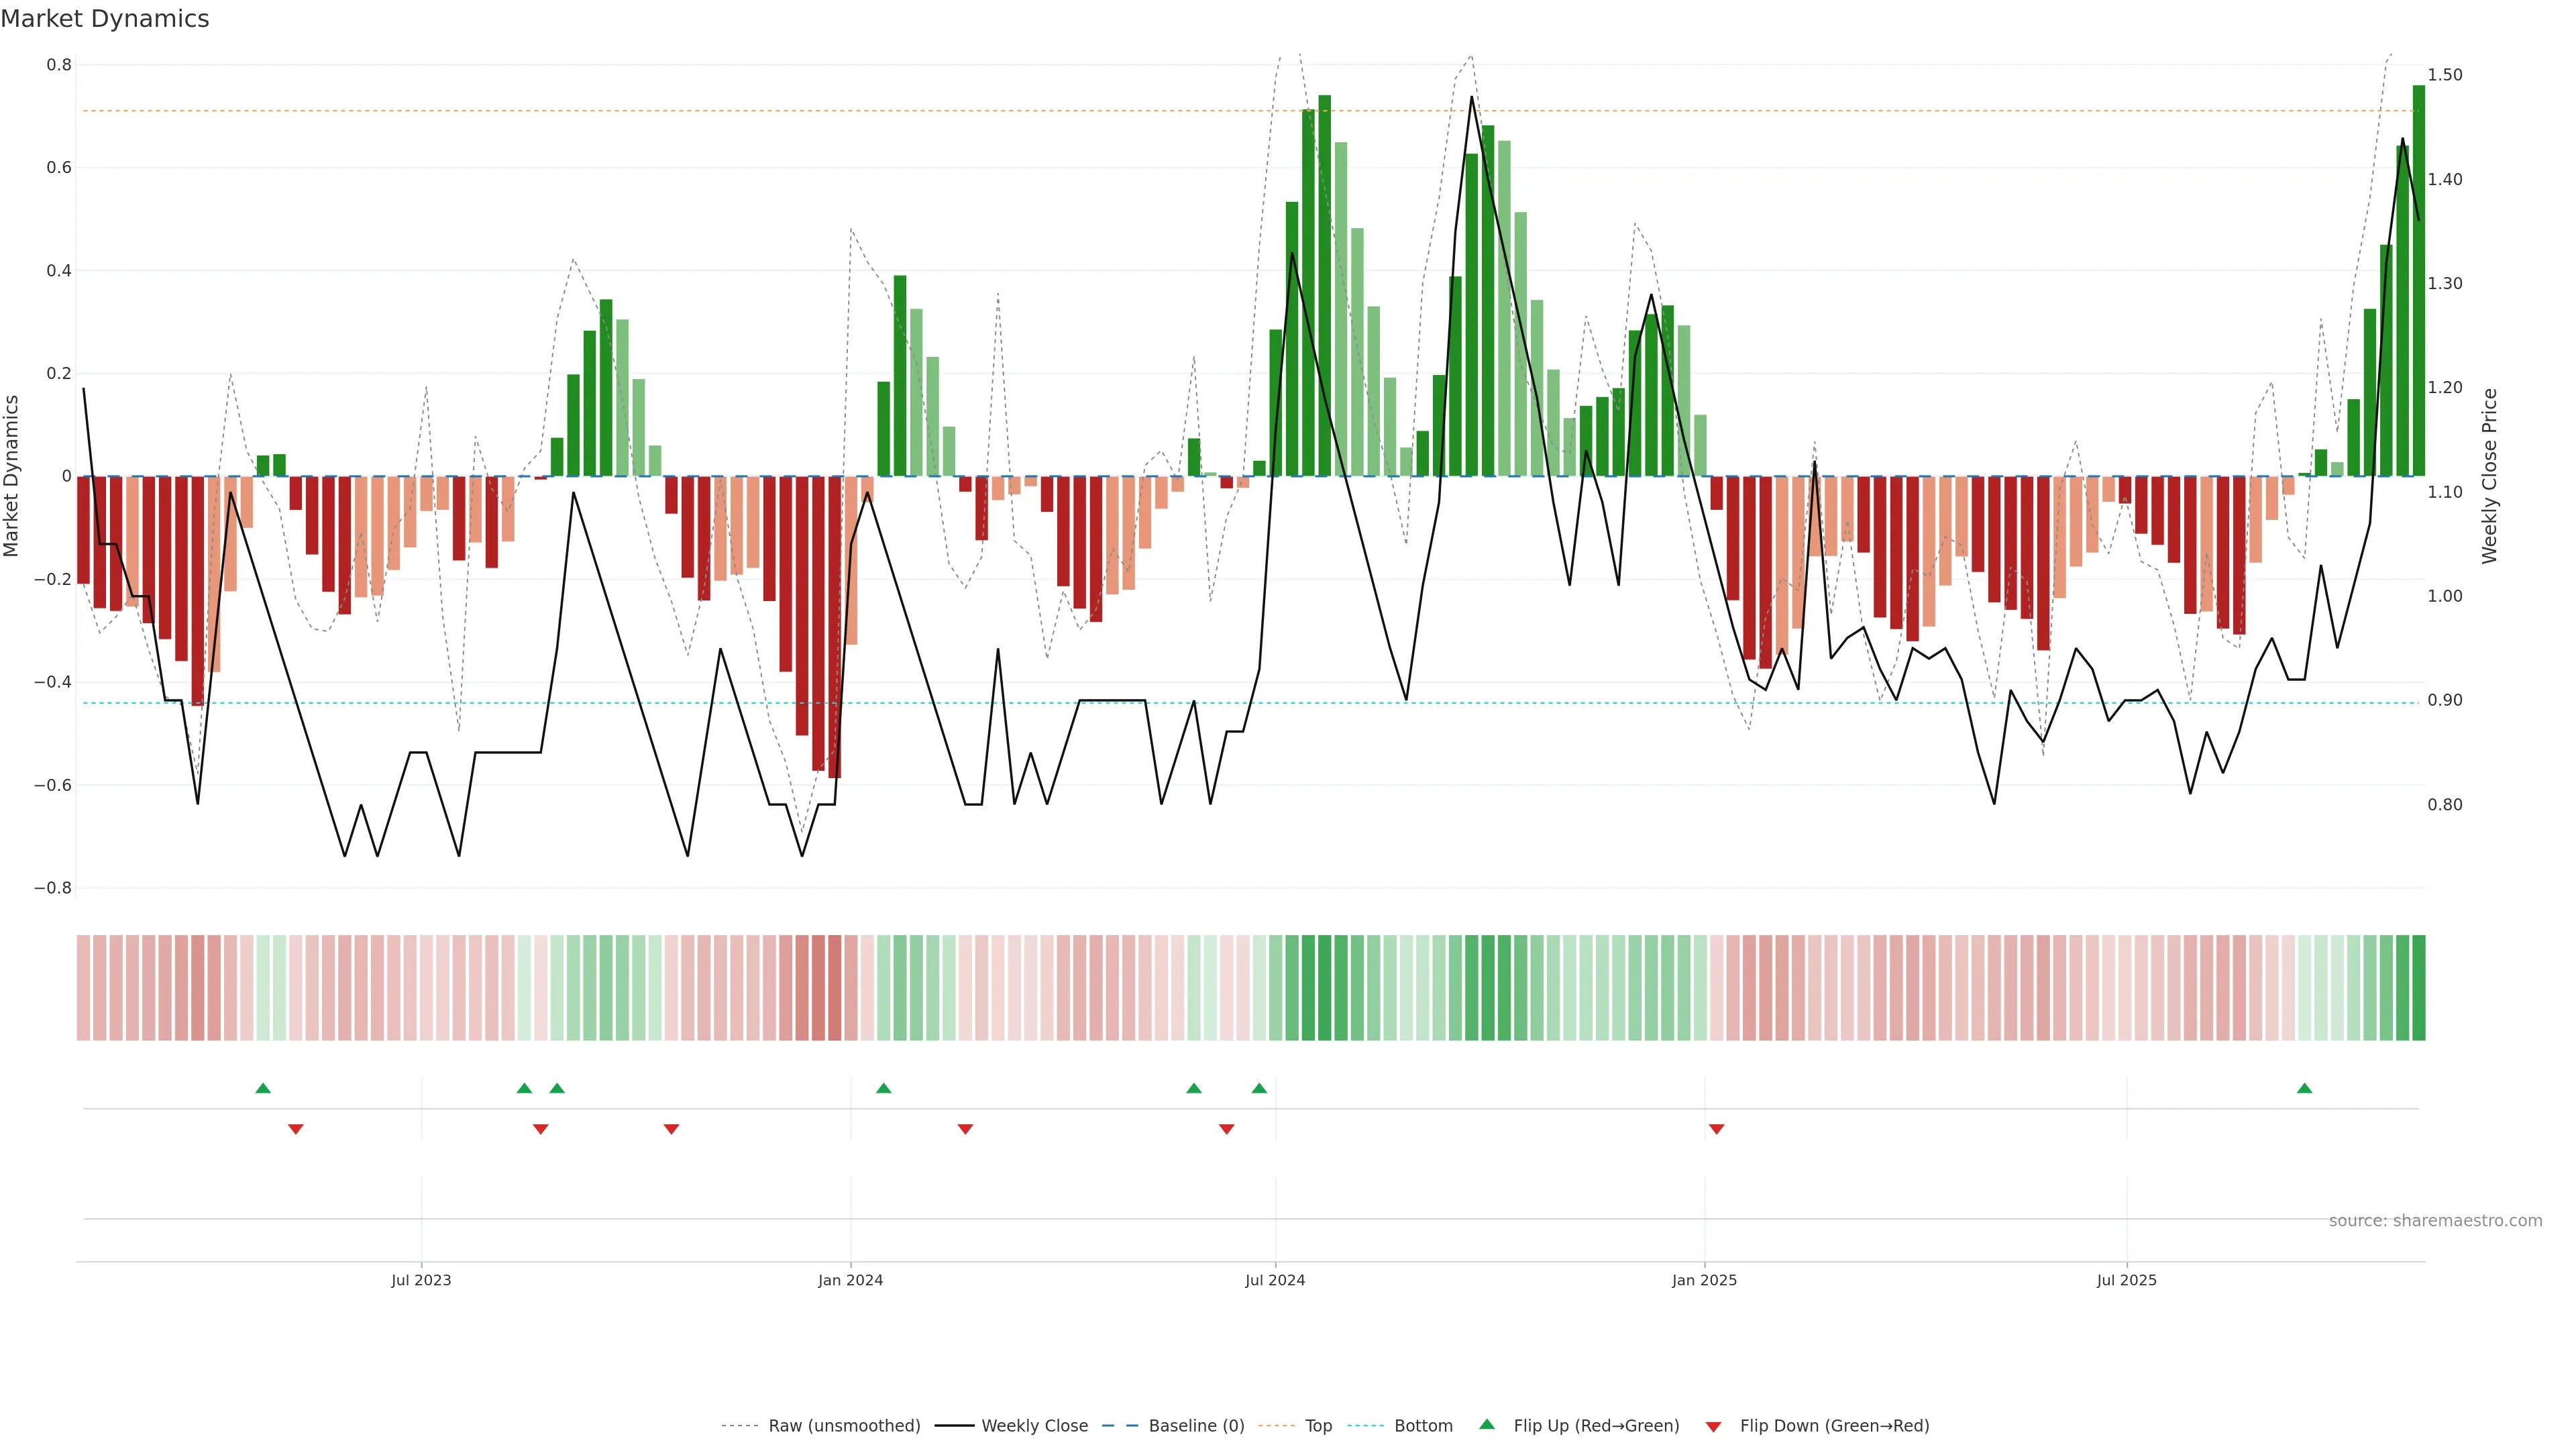Click the Jul 2023 x-axis label
The height and width of the screenshot is (1449, 2576).
(421, 1280)
